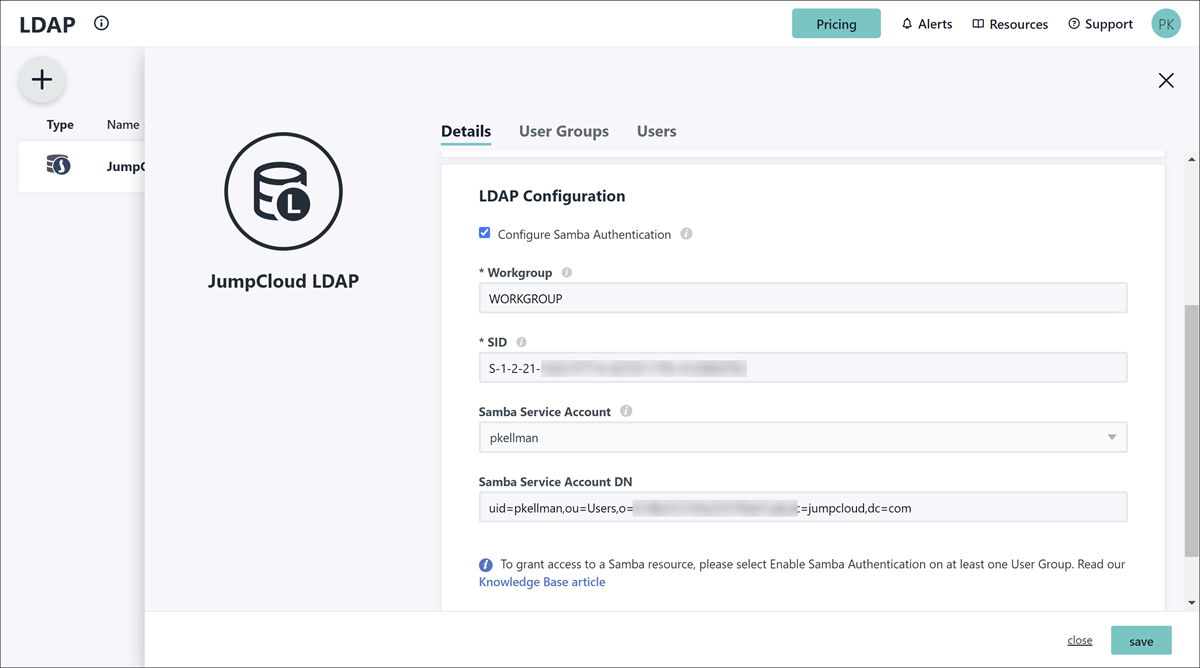The image size is (1200, 668).
Task: Uncheck Configure Samba Authentication checkbox
Action: click(485, 233)
